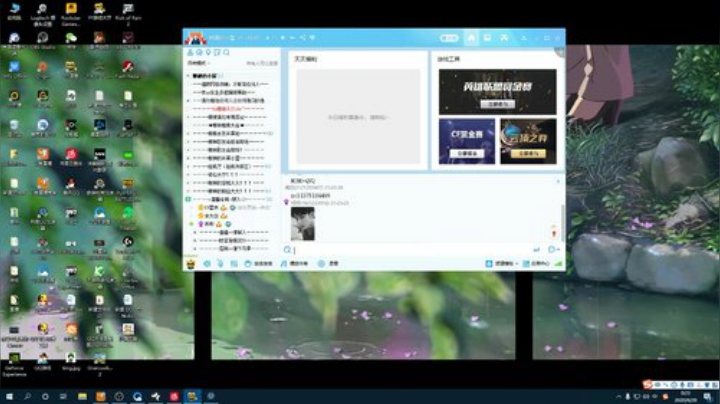Click the search icon above channel list
Image resolution: width=720 pixels, height=404 pixels.
226,52
